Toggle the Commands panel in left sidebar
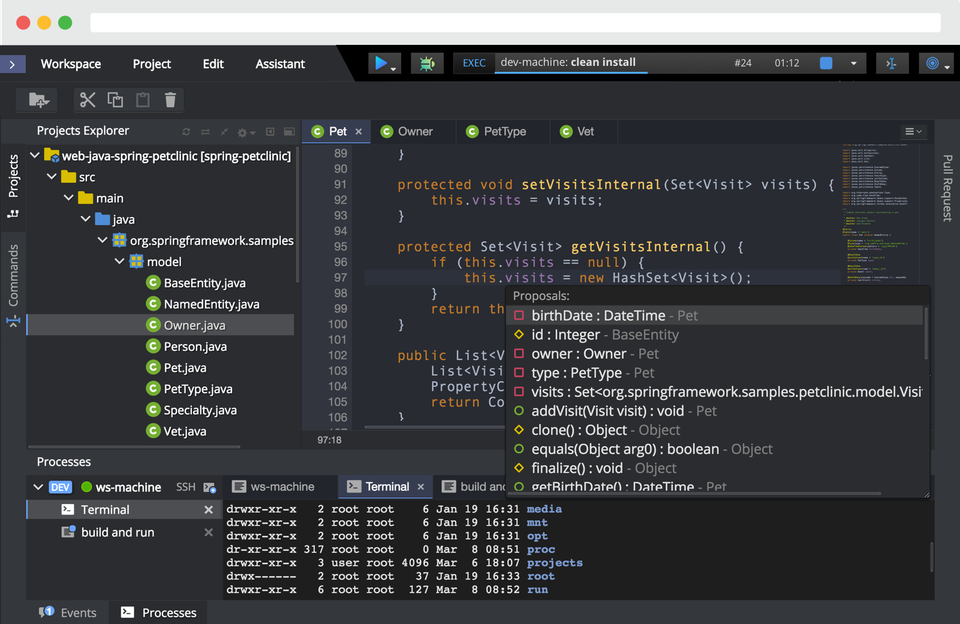Image resolution: width=960 pixels, height=624 pixels. 13,268
